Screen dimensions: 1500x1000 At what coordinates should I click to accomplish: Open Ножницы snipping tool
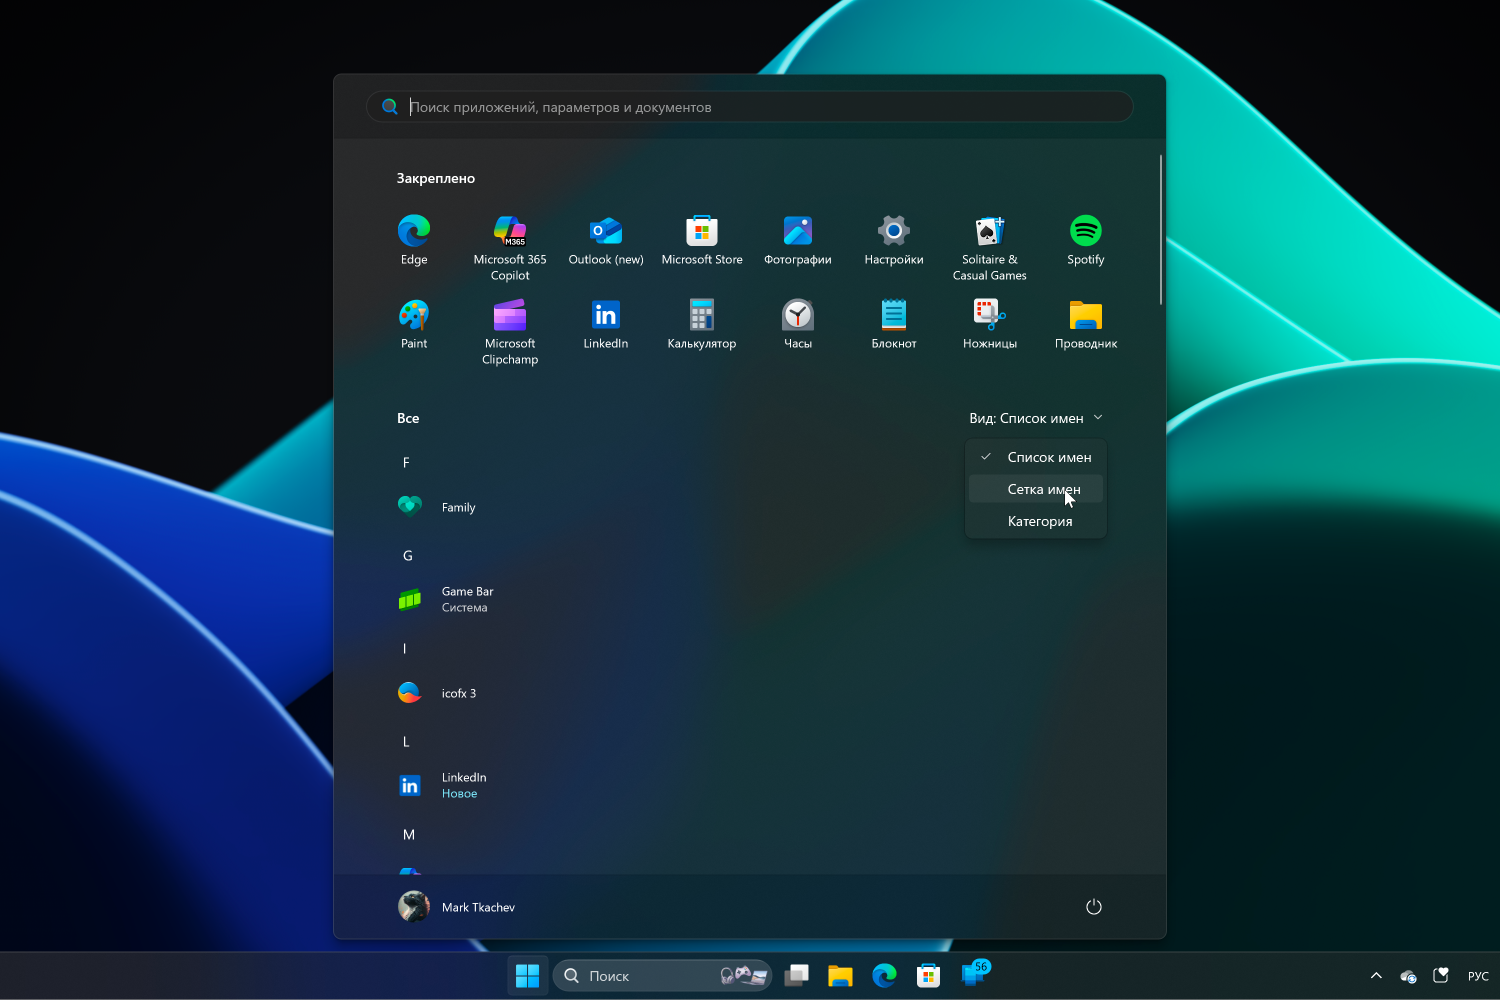click(990, 324)
